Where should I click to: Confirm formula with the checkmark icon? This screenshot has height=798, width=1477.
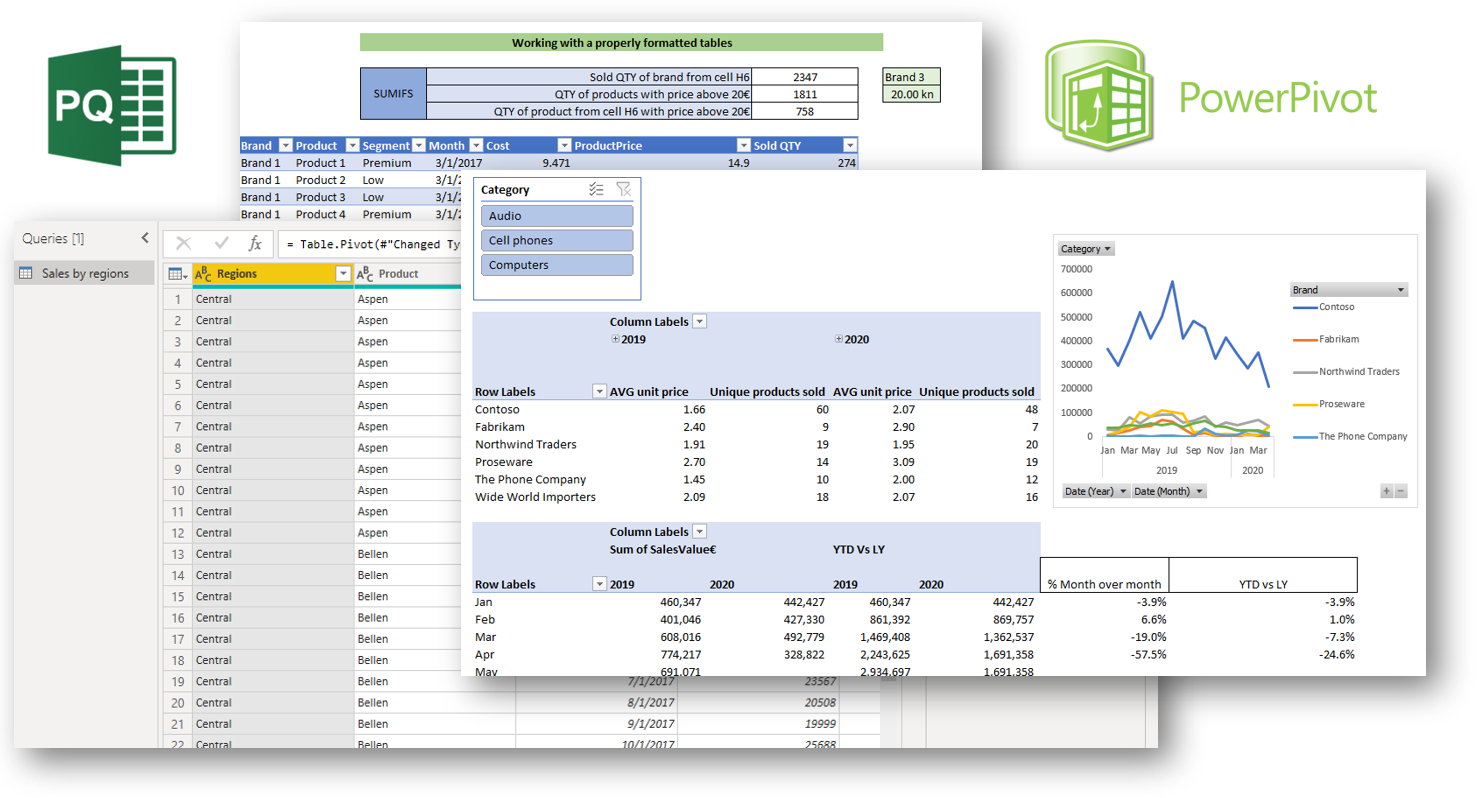tap(220, 243)
